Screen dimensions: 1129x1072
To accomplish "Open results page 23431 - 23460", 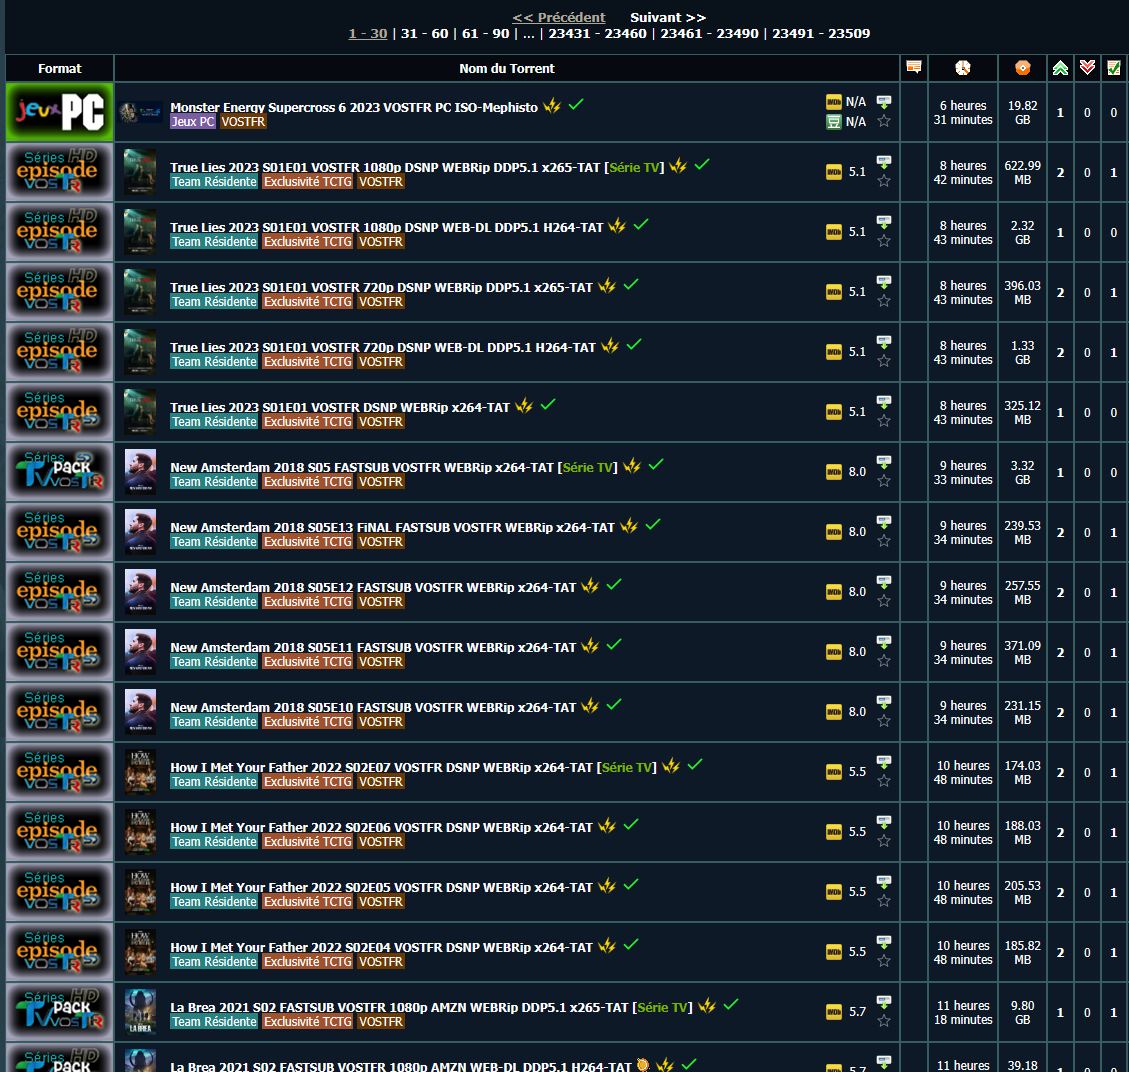I will 598,33.
